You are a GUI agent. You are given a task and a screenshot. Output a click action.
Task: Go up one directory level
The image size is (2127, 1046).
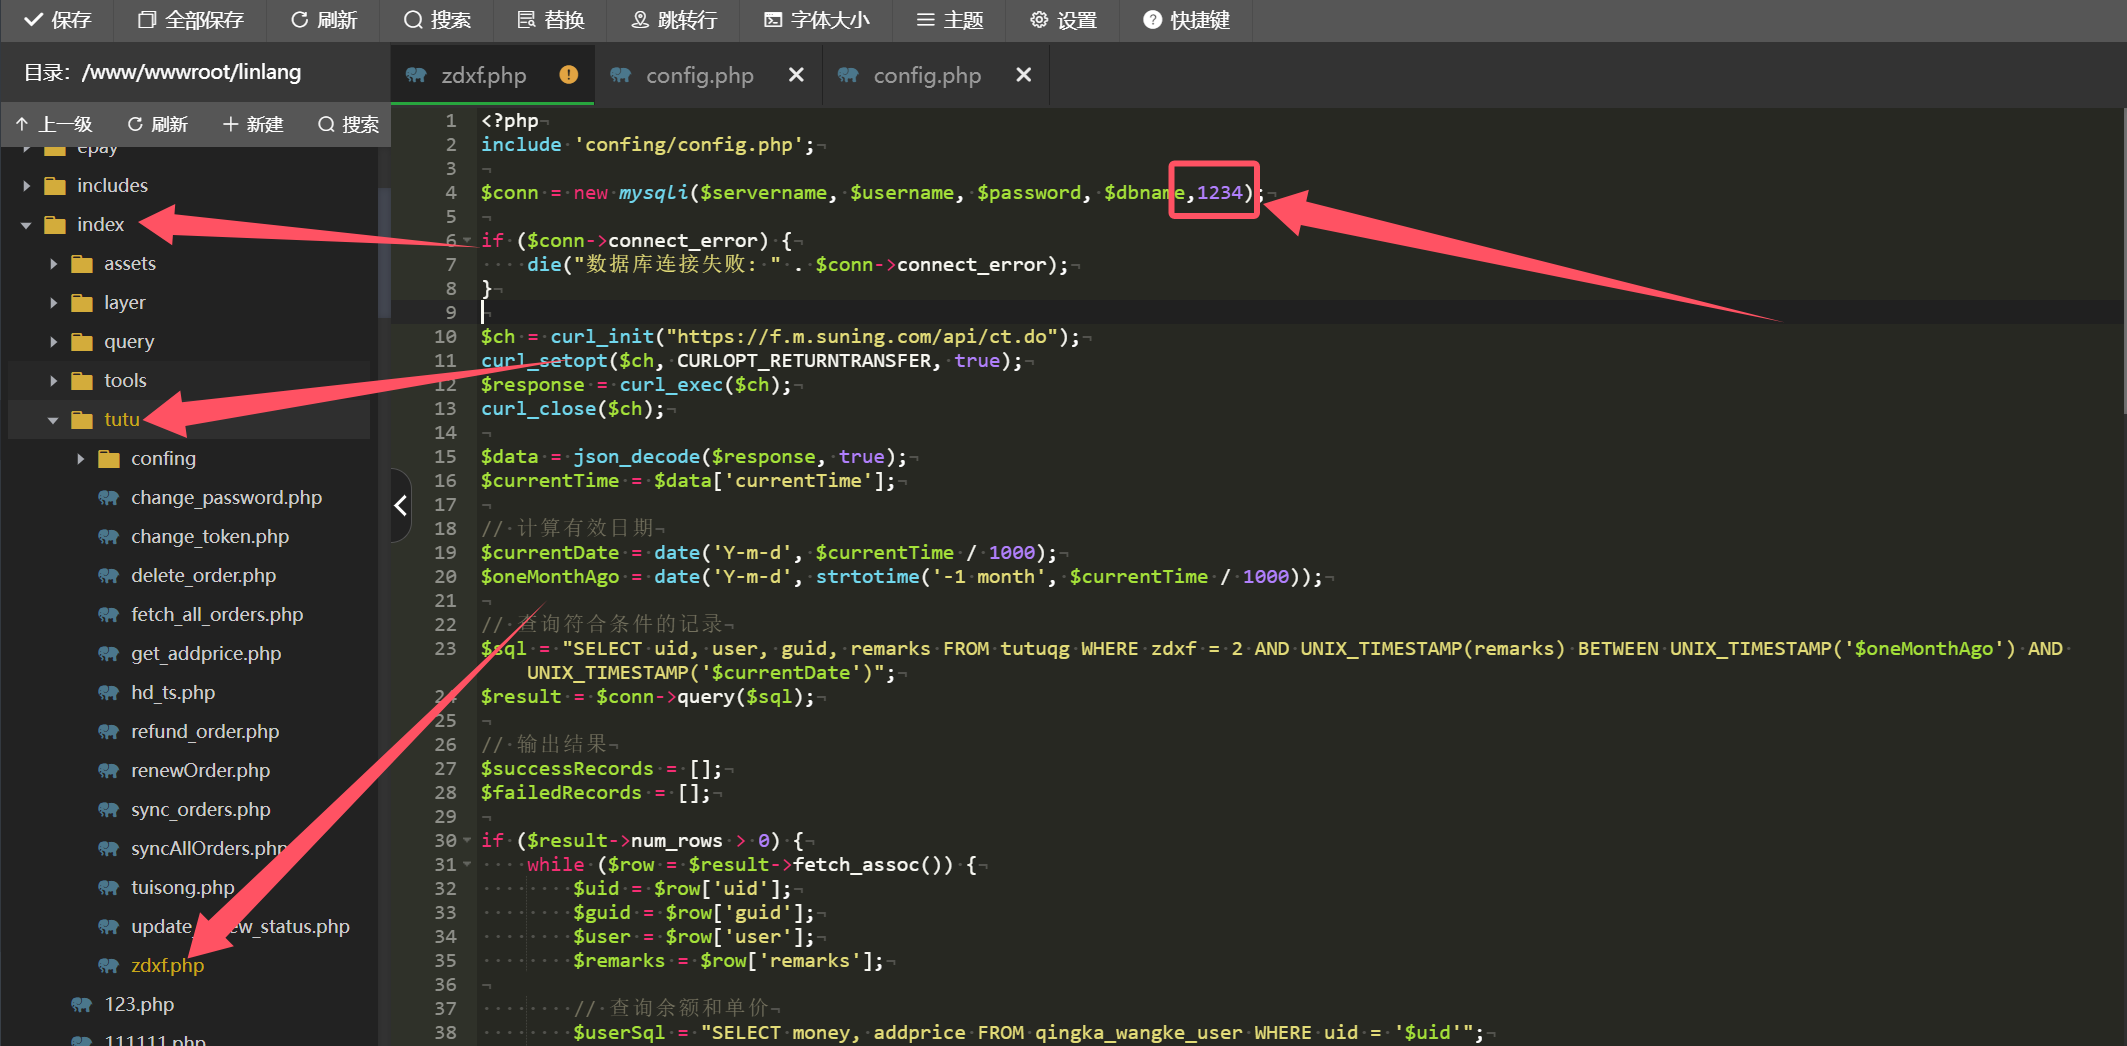(55, 124)
